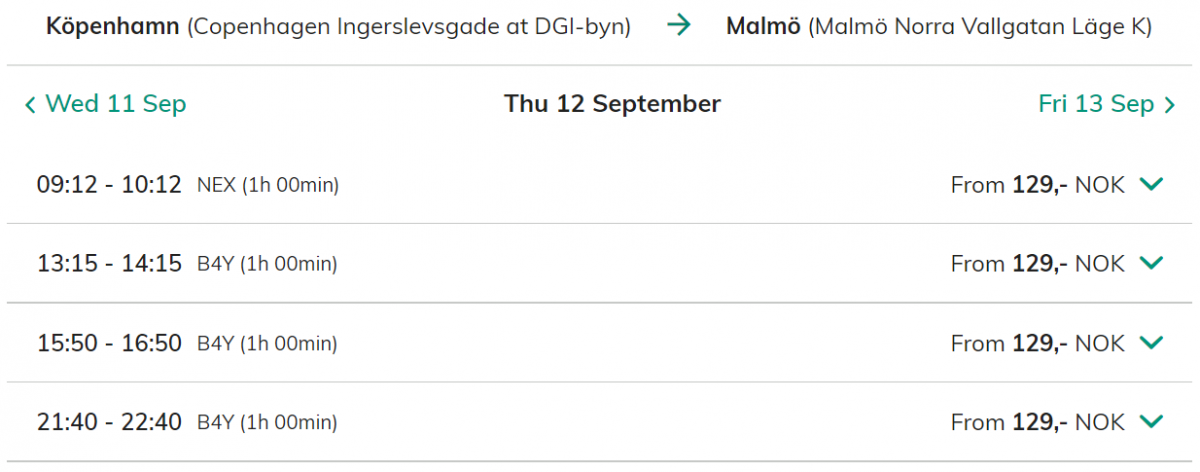Select the 09:12 - 10:12 departure time
This screenshot has height=472, width=1200.
point(109,185)
